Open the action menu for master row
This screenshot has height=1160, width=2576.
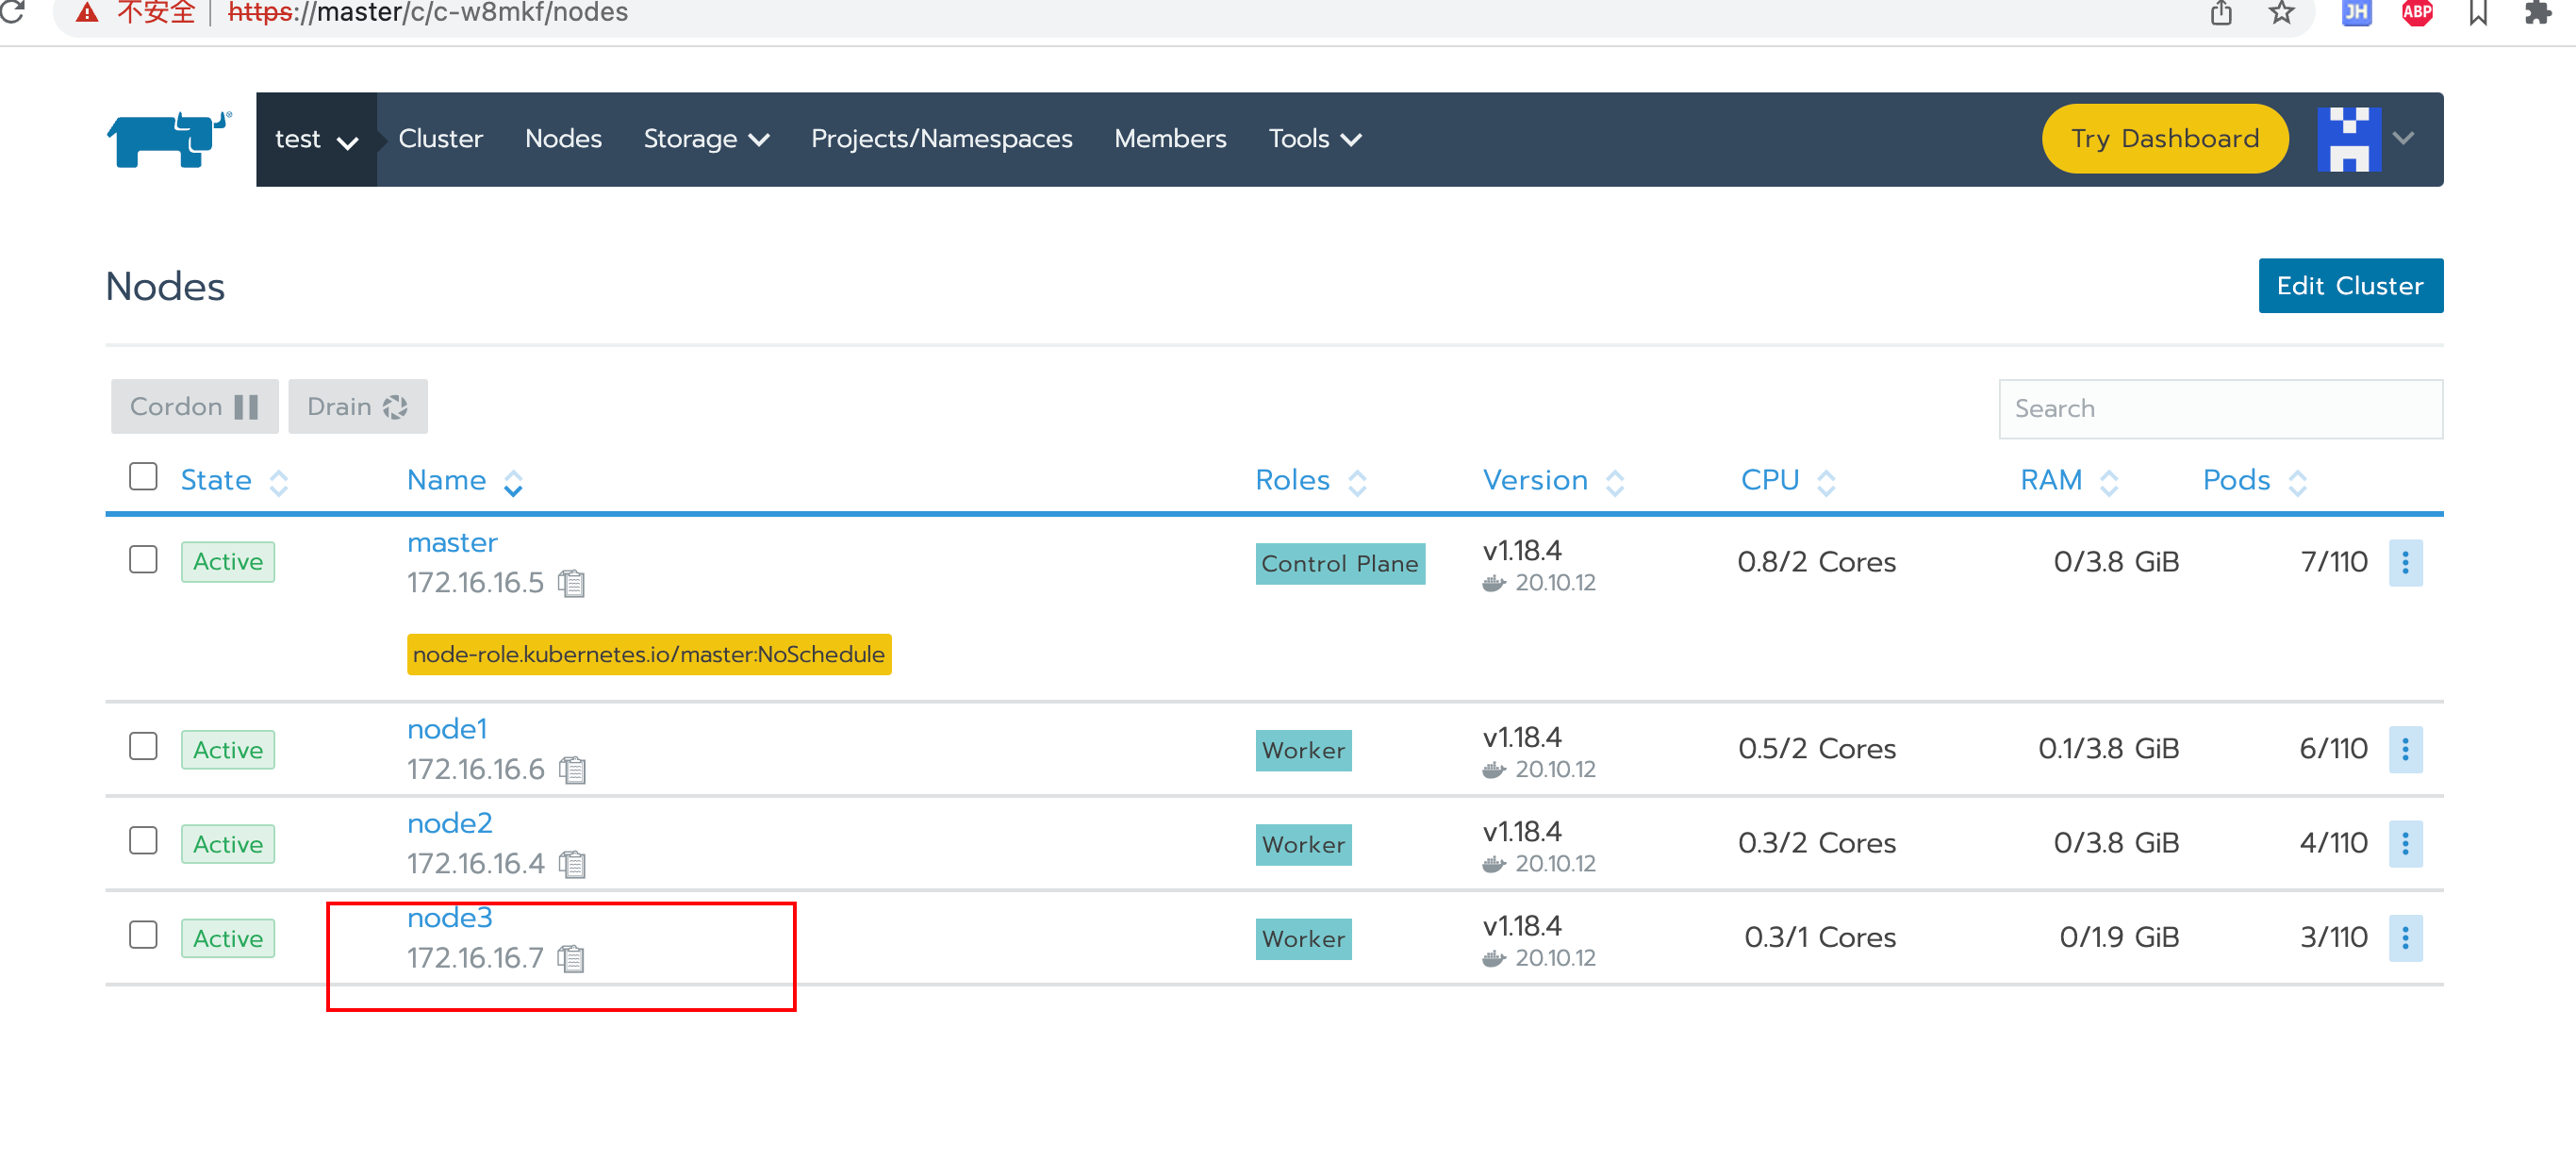[2405, 562]
